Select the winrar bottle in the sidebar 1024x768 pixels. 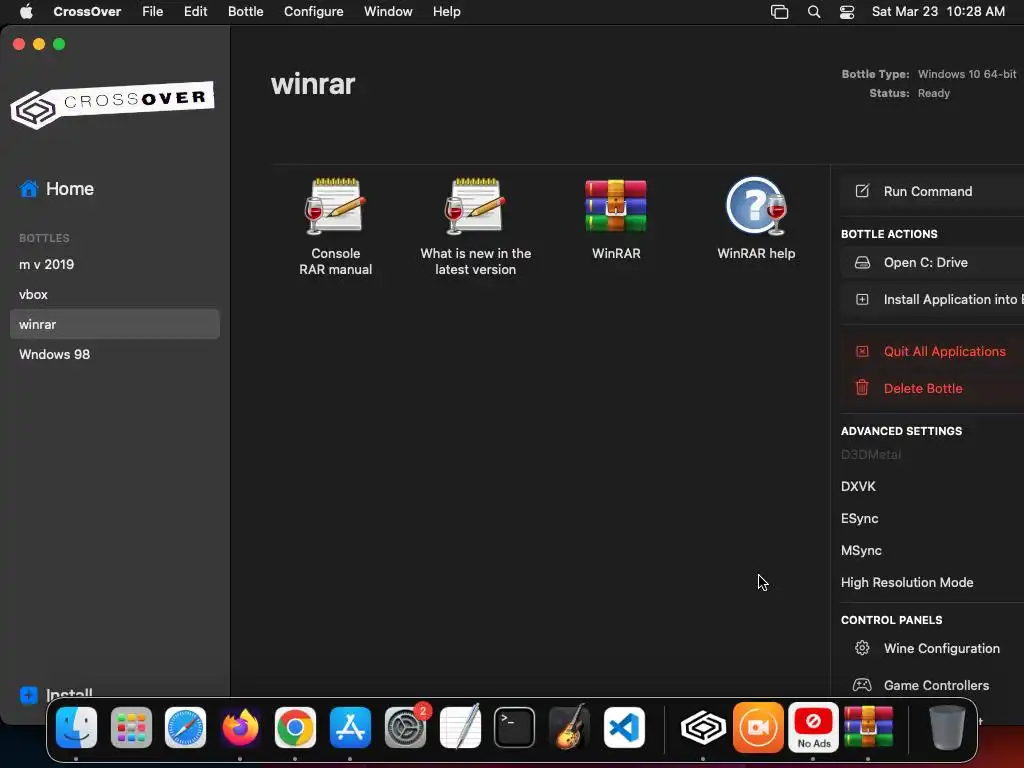(114, 325)
